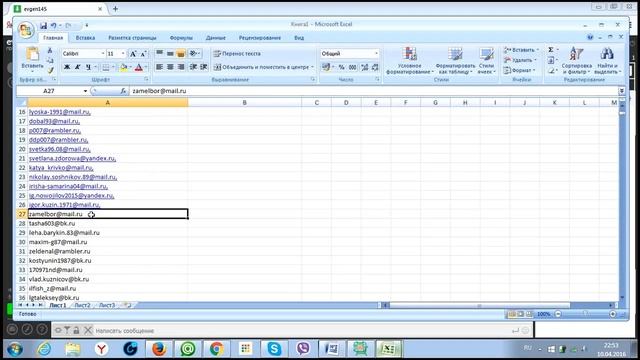Click the Find and Select binoculars
The width and height of the screenshot is (640, 360).
pos(607,60)
